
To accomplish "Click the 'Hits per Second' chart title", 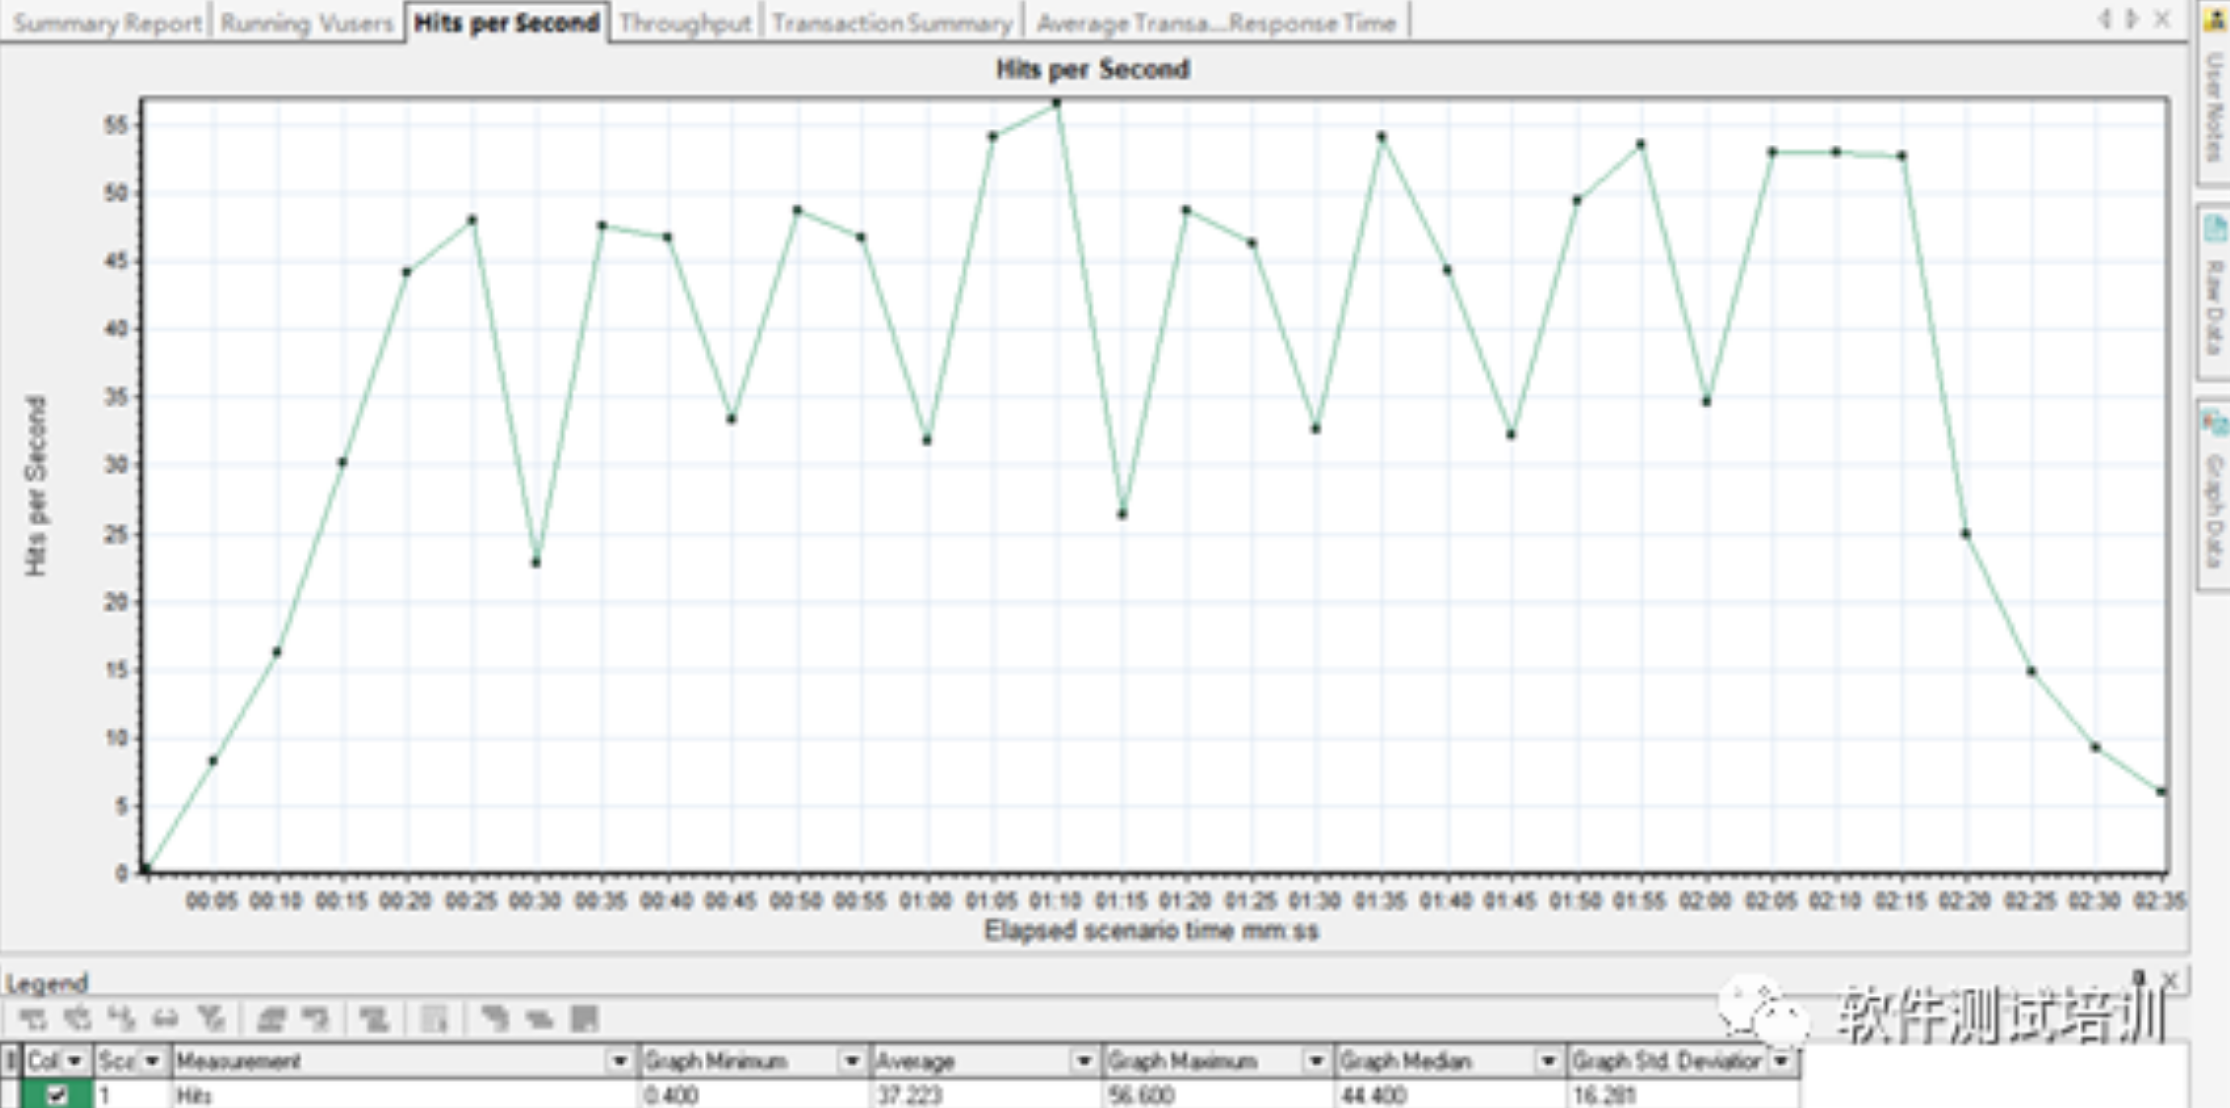I will pos(1093,69).
